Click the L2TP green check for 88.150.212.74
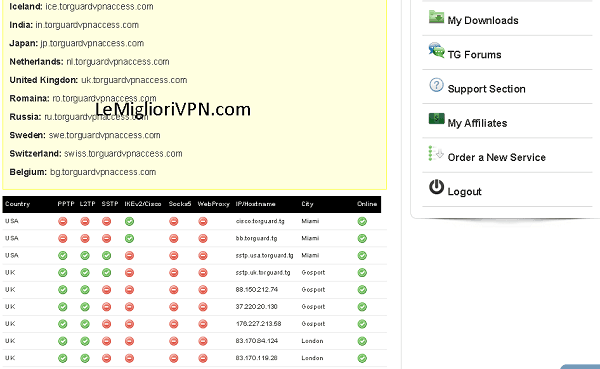The height and width of the screenshot is (369, 600). pyautogui.click(x=85, y=290)
